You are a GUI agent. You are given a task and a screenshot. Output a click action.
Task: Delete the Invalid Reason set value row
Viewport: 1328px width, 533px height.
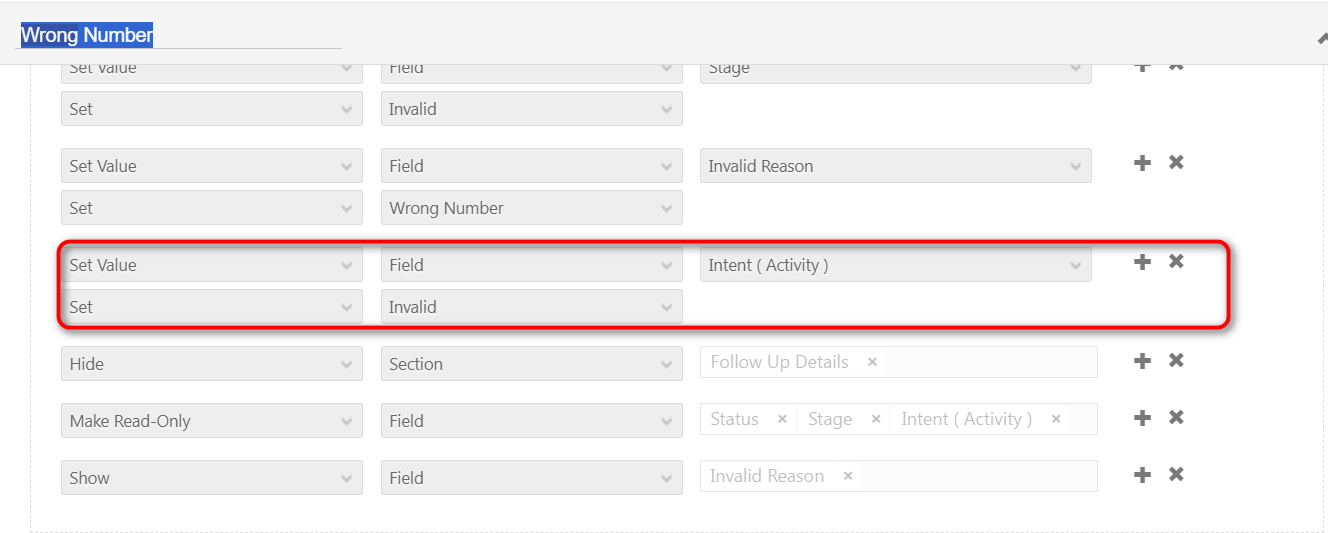(x=1176, y=163)
